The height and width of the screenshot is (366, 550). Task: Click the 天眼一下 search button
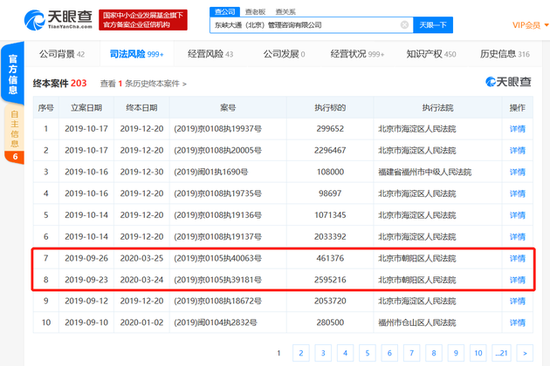tap(433, 25)
